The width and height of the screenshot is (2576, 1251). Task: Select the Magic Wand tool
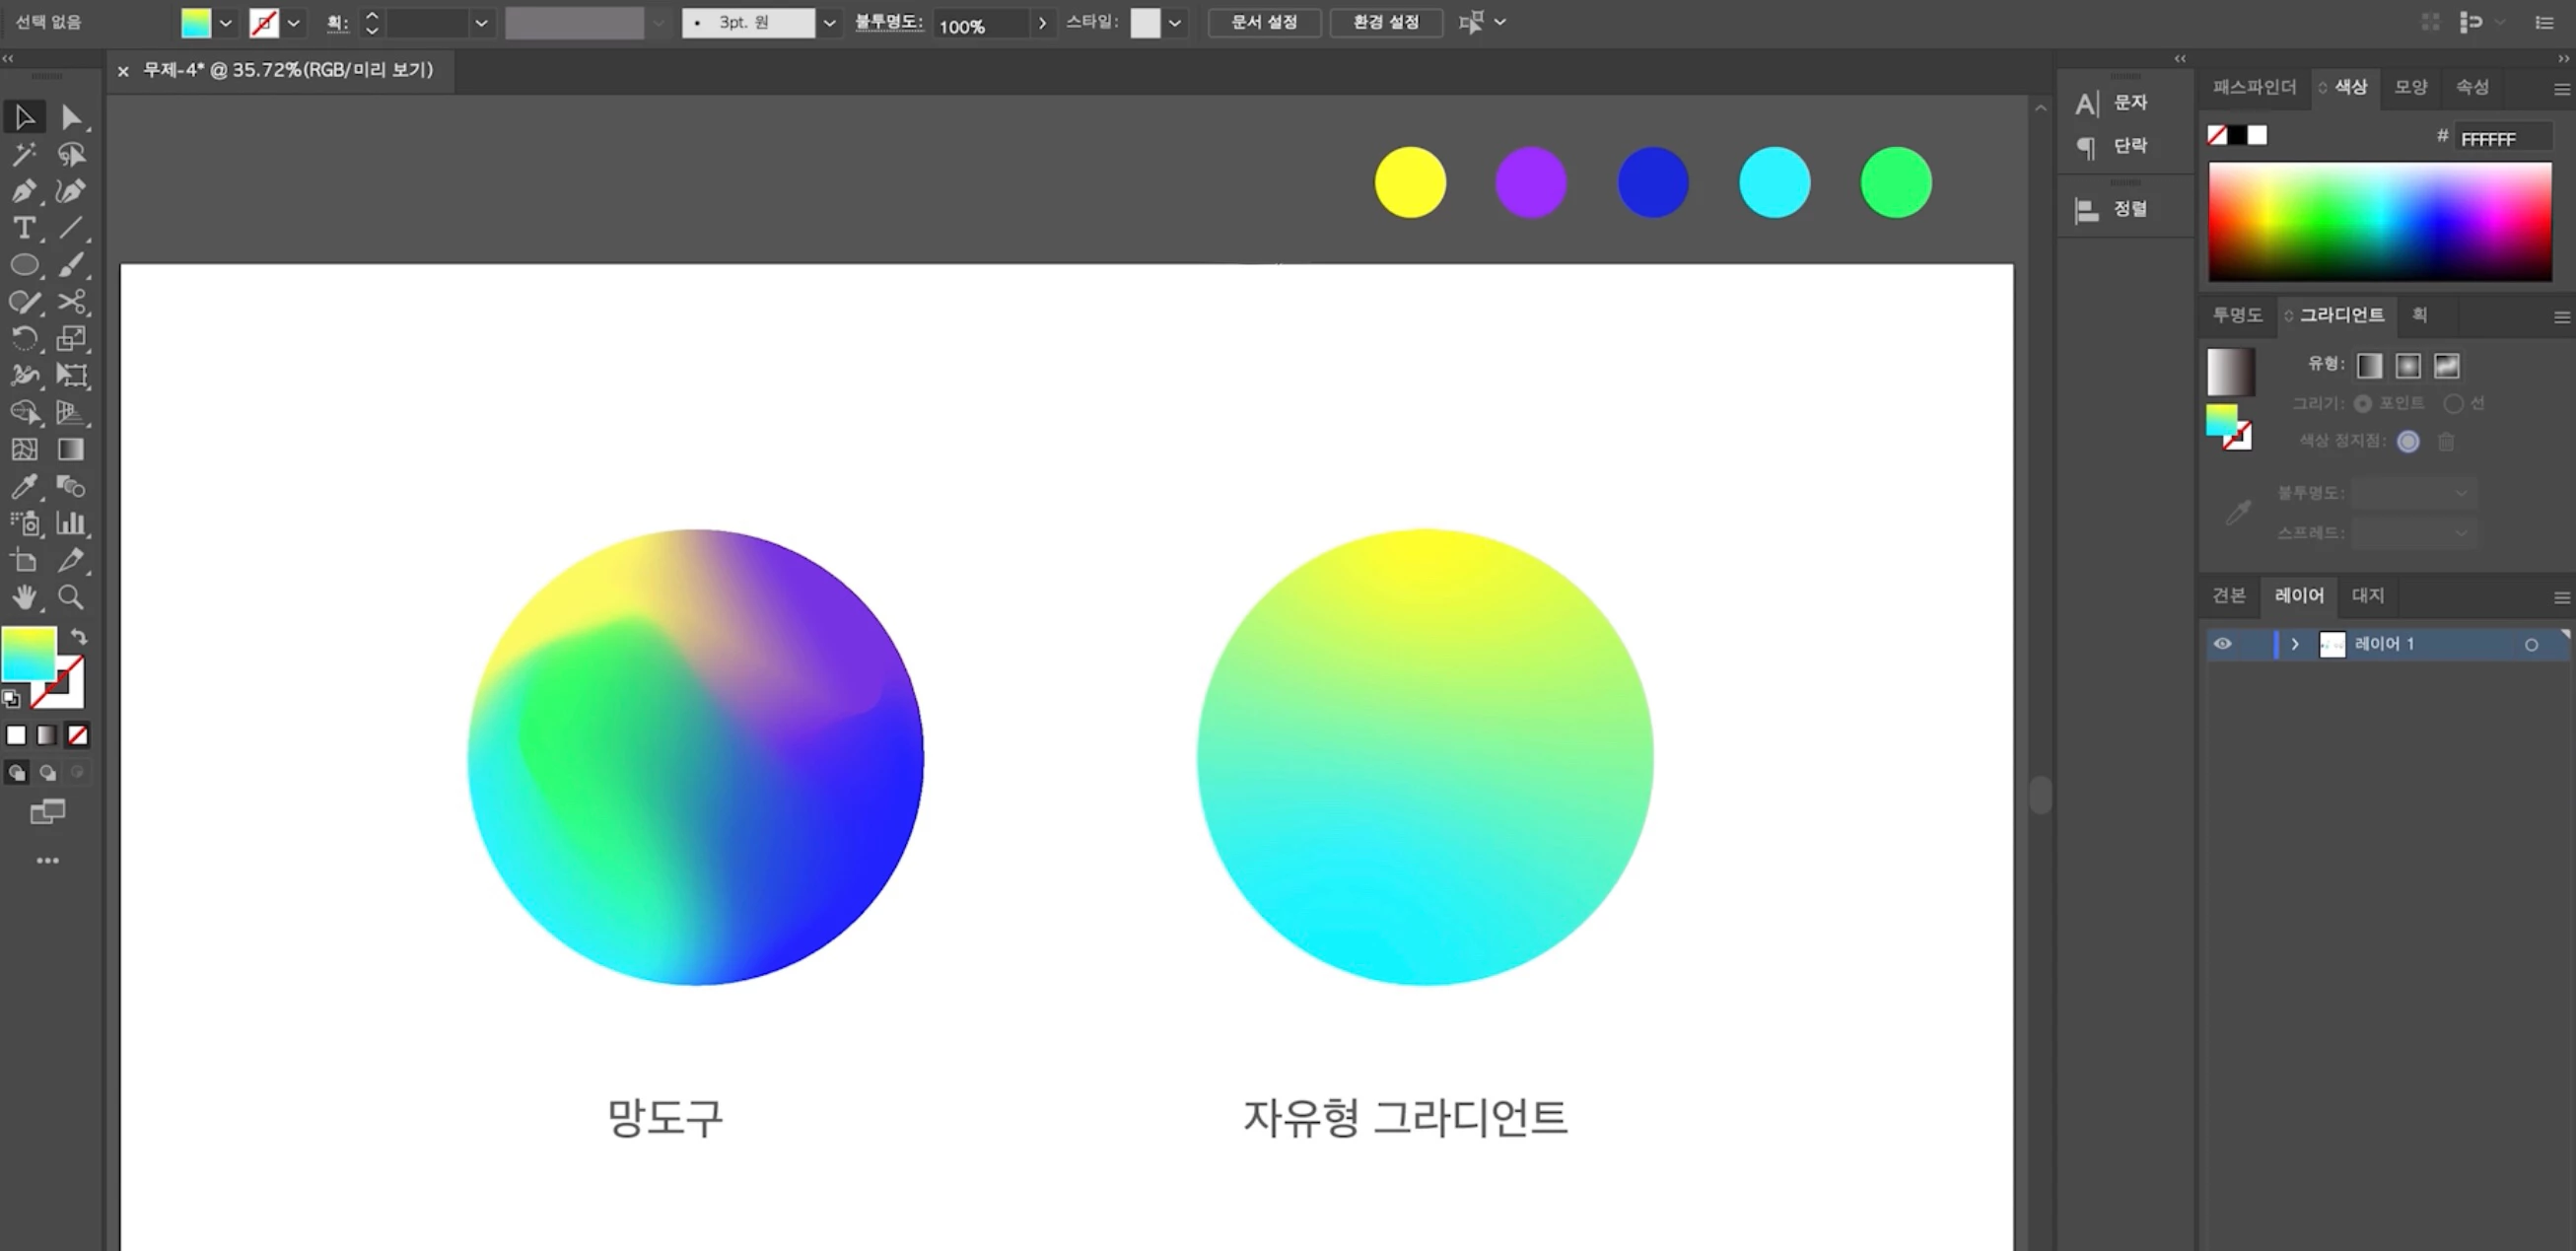24,154
